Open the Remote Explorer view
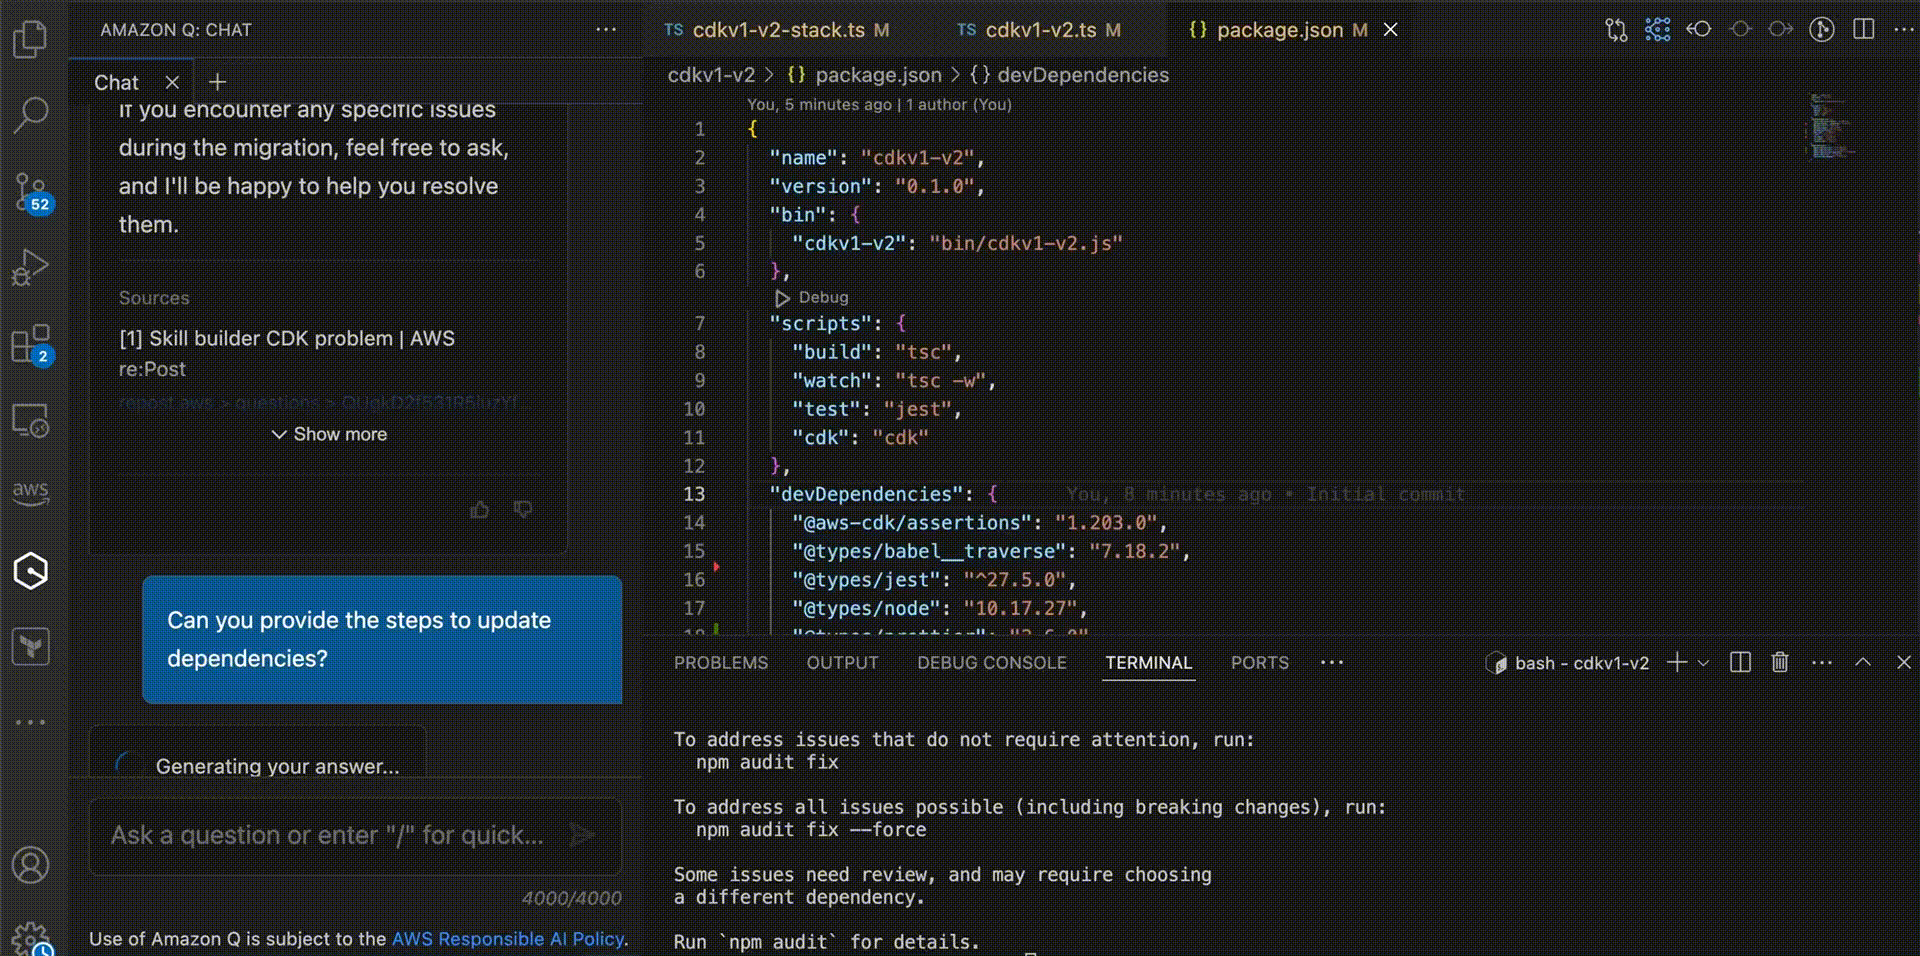Screen dimensions: 1920x956 (x=30, y=422)
